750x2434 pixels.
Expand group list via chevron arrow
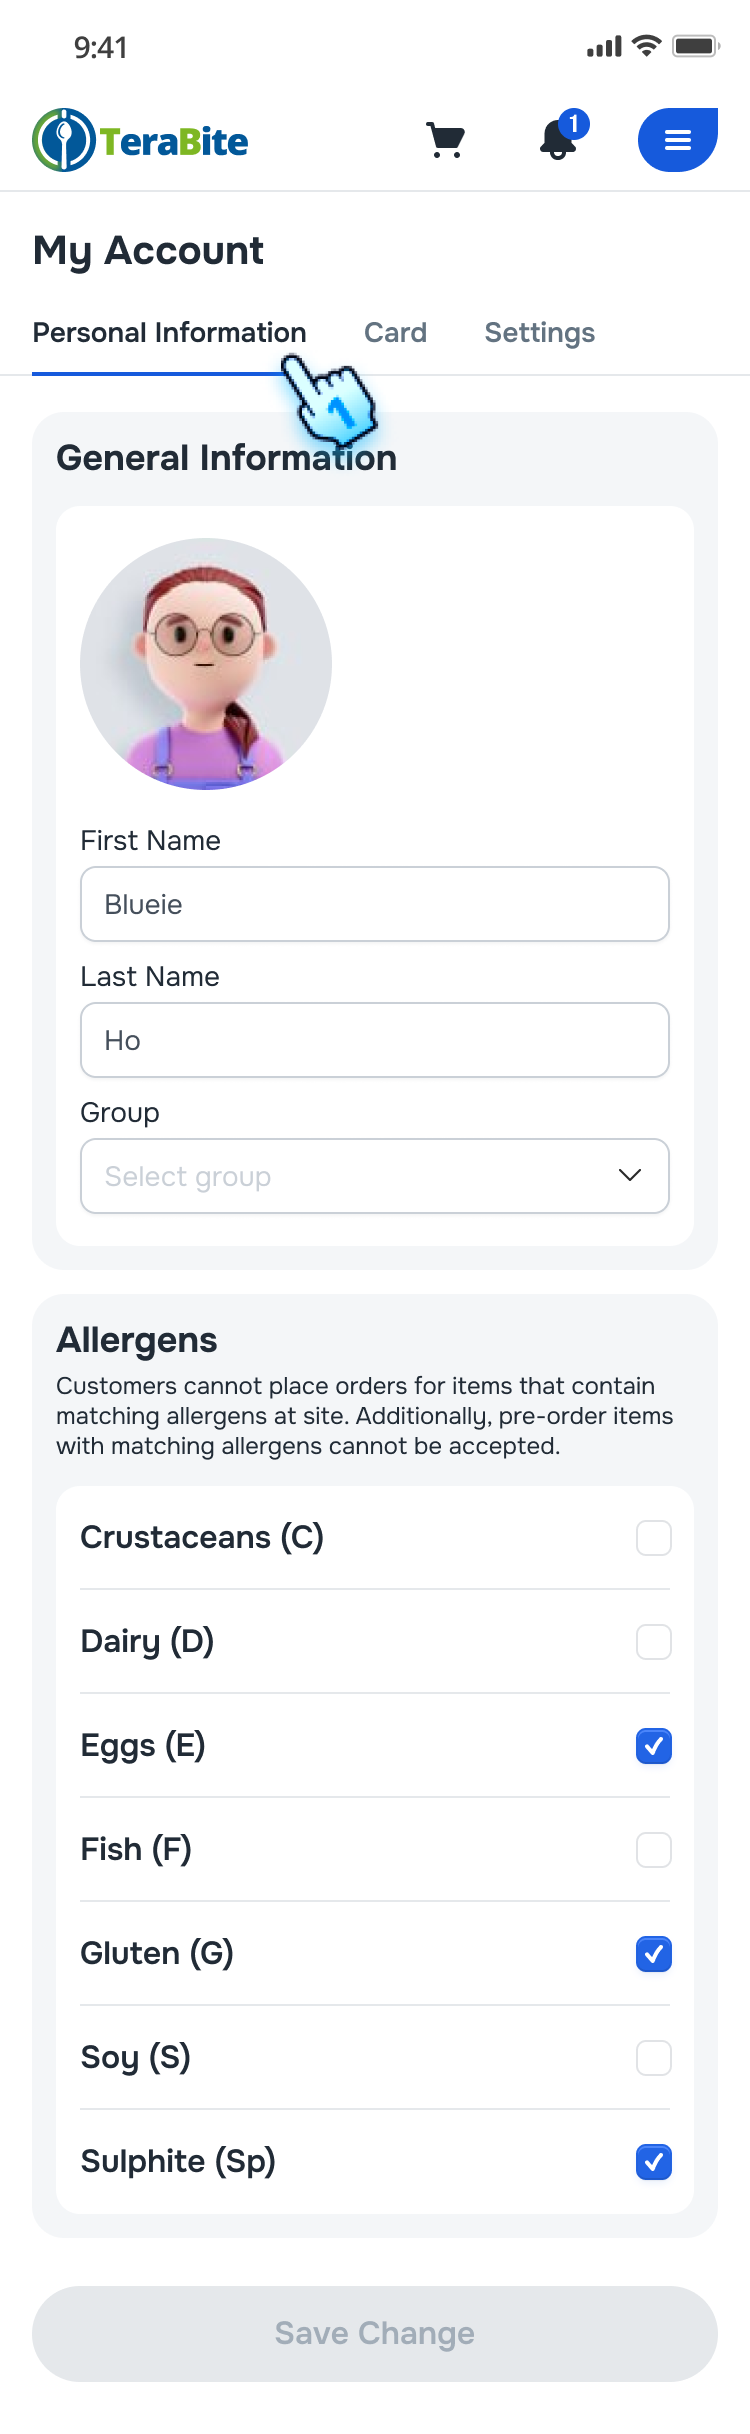[630, 1175]
